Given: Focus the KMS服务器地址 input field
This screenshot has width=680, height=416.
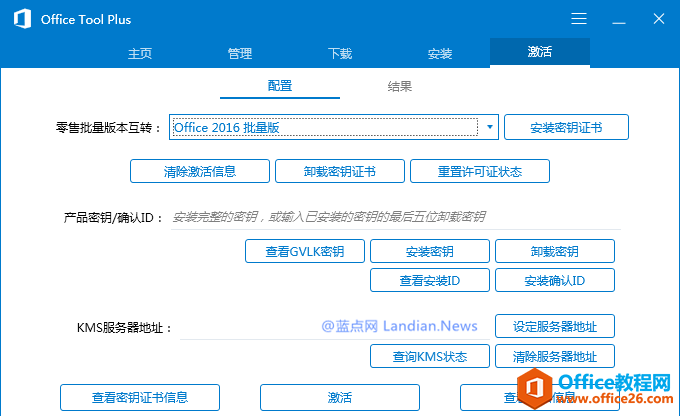Looking at the screenshot, I should click(x=335, y=327).
